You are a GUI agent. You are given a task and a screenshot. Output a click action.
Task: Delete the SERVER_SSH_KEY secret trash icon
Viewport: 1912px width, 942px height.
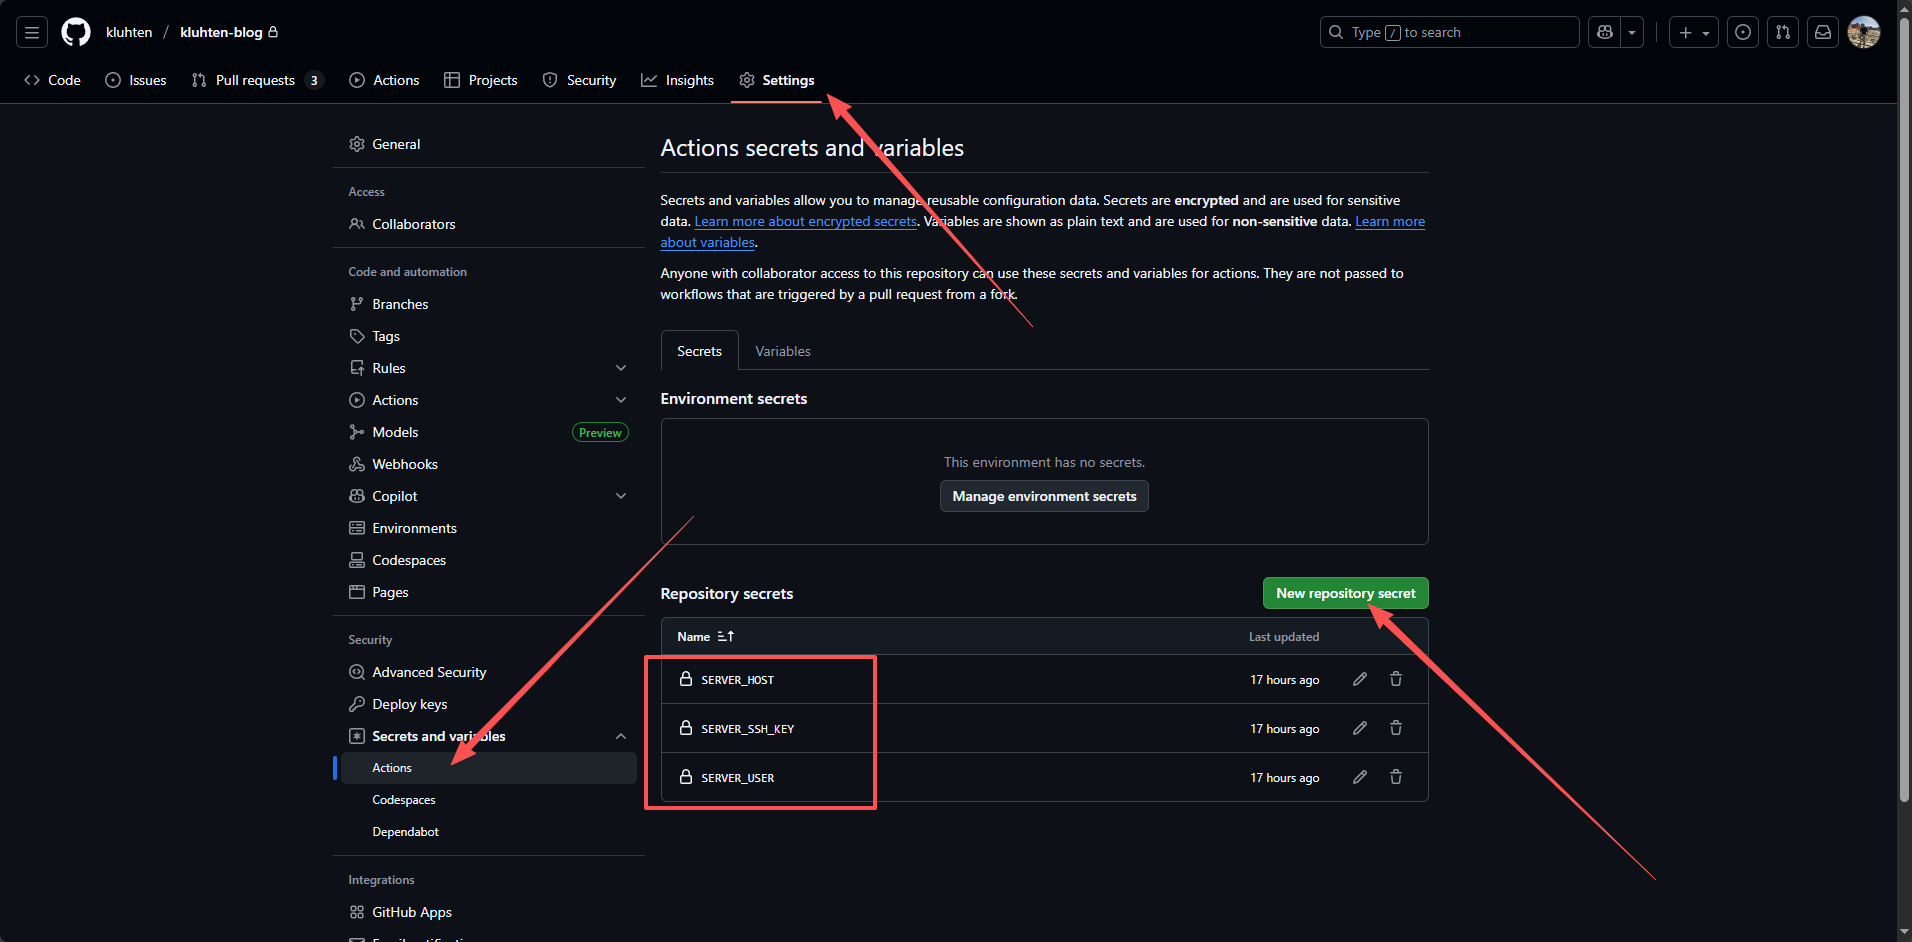click(1395, 728)
